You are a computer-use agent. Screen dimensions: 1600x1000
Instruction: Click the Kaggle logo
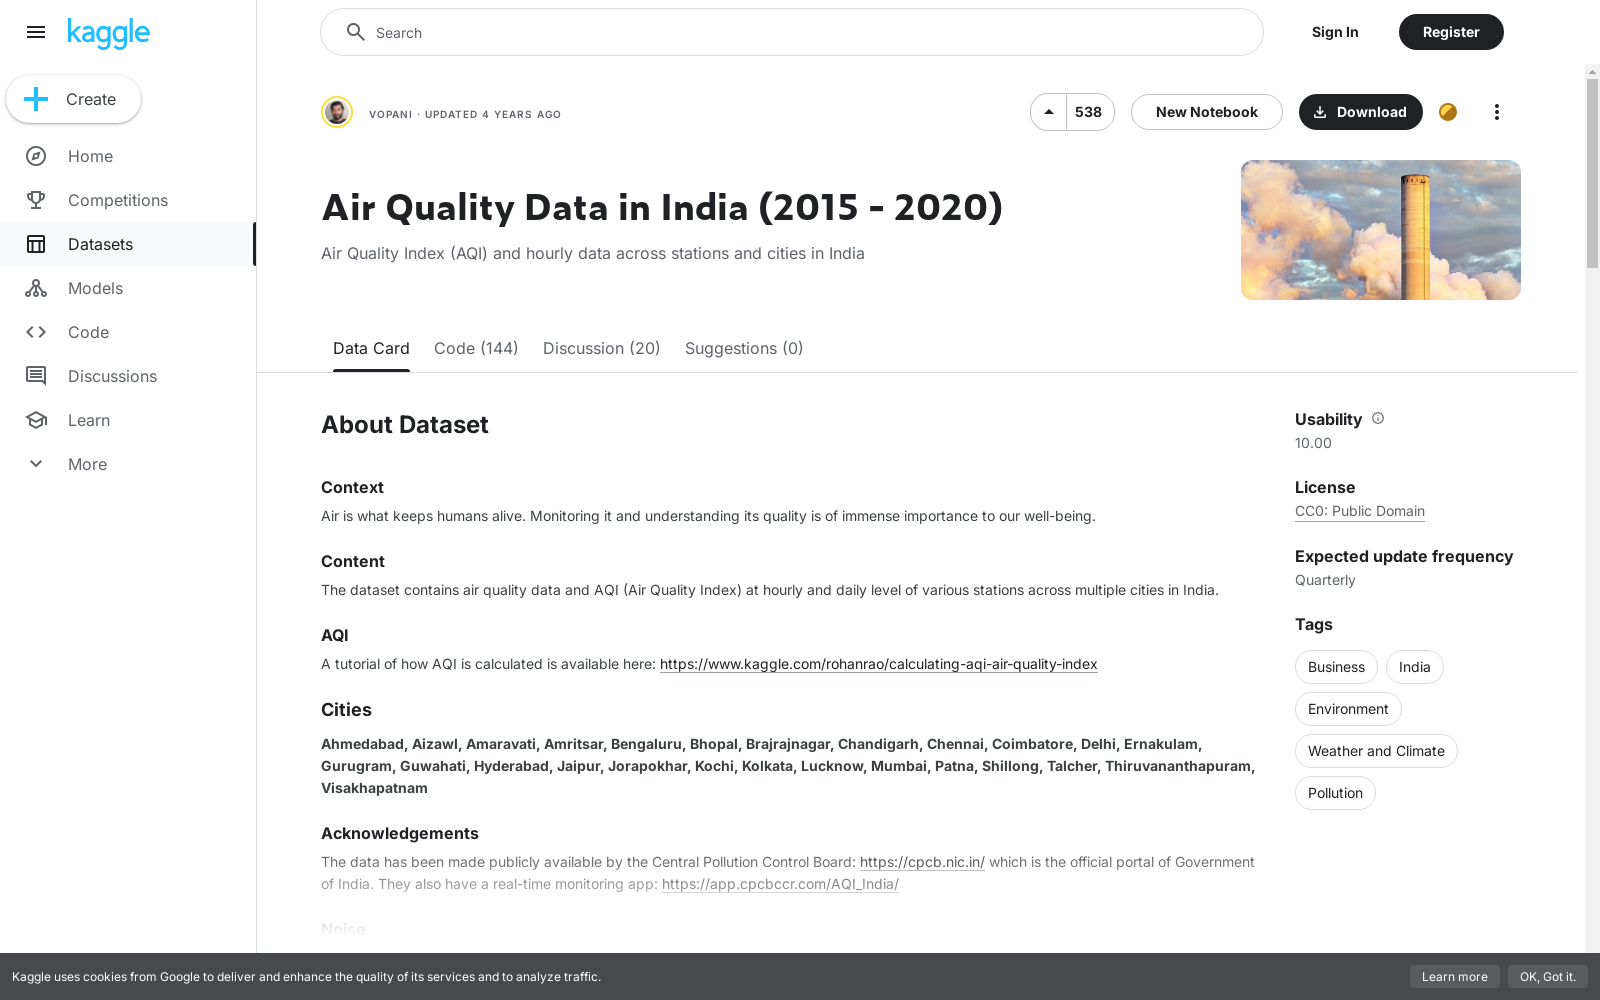(108, 33)
